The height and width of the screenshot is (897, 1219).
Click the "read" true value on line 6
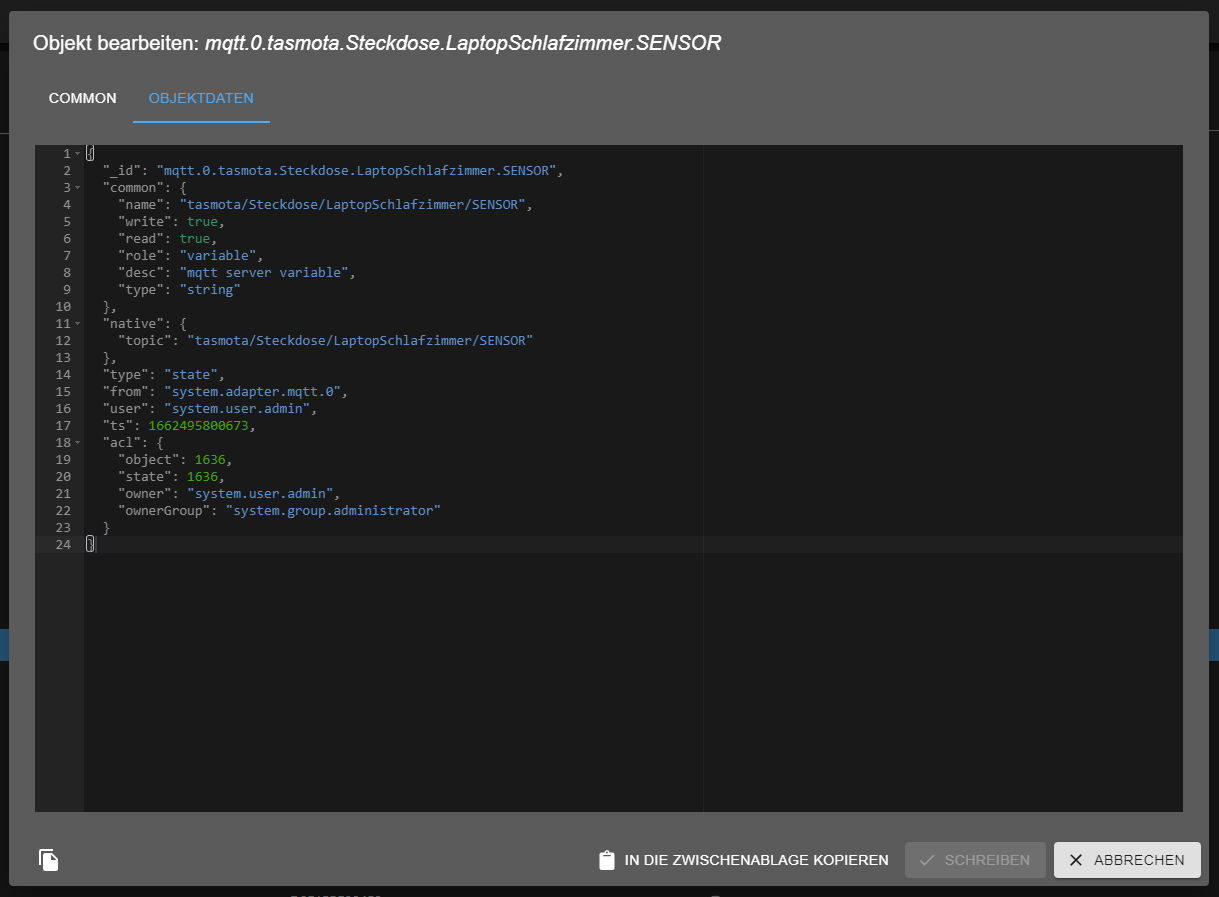click(x=194, y=239)
